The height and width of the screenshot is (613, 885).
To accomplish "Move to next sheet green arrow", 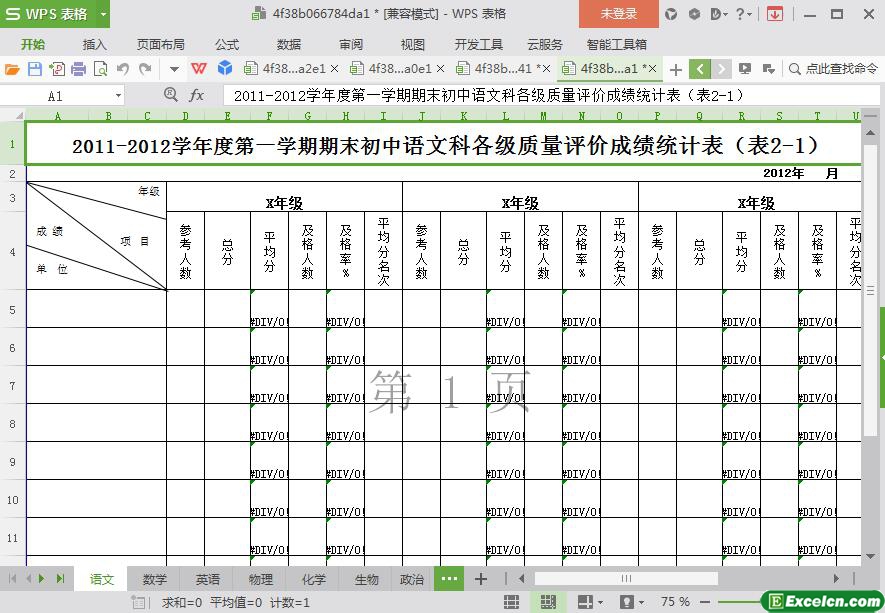I will pos(41,579).
